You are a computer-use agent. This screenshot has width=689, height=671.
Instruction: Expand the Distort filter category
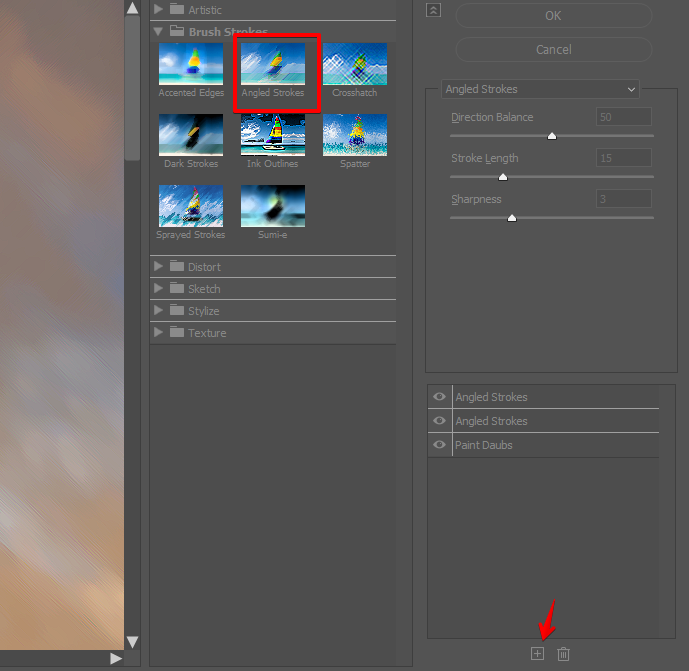coord(158,266)
